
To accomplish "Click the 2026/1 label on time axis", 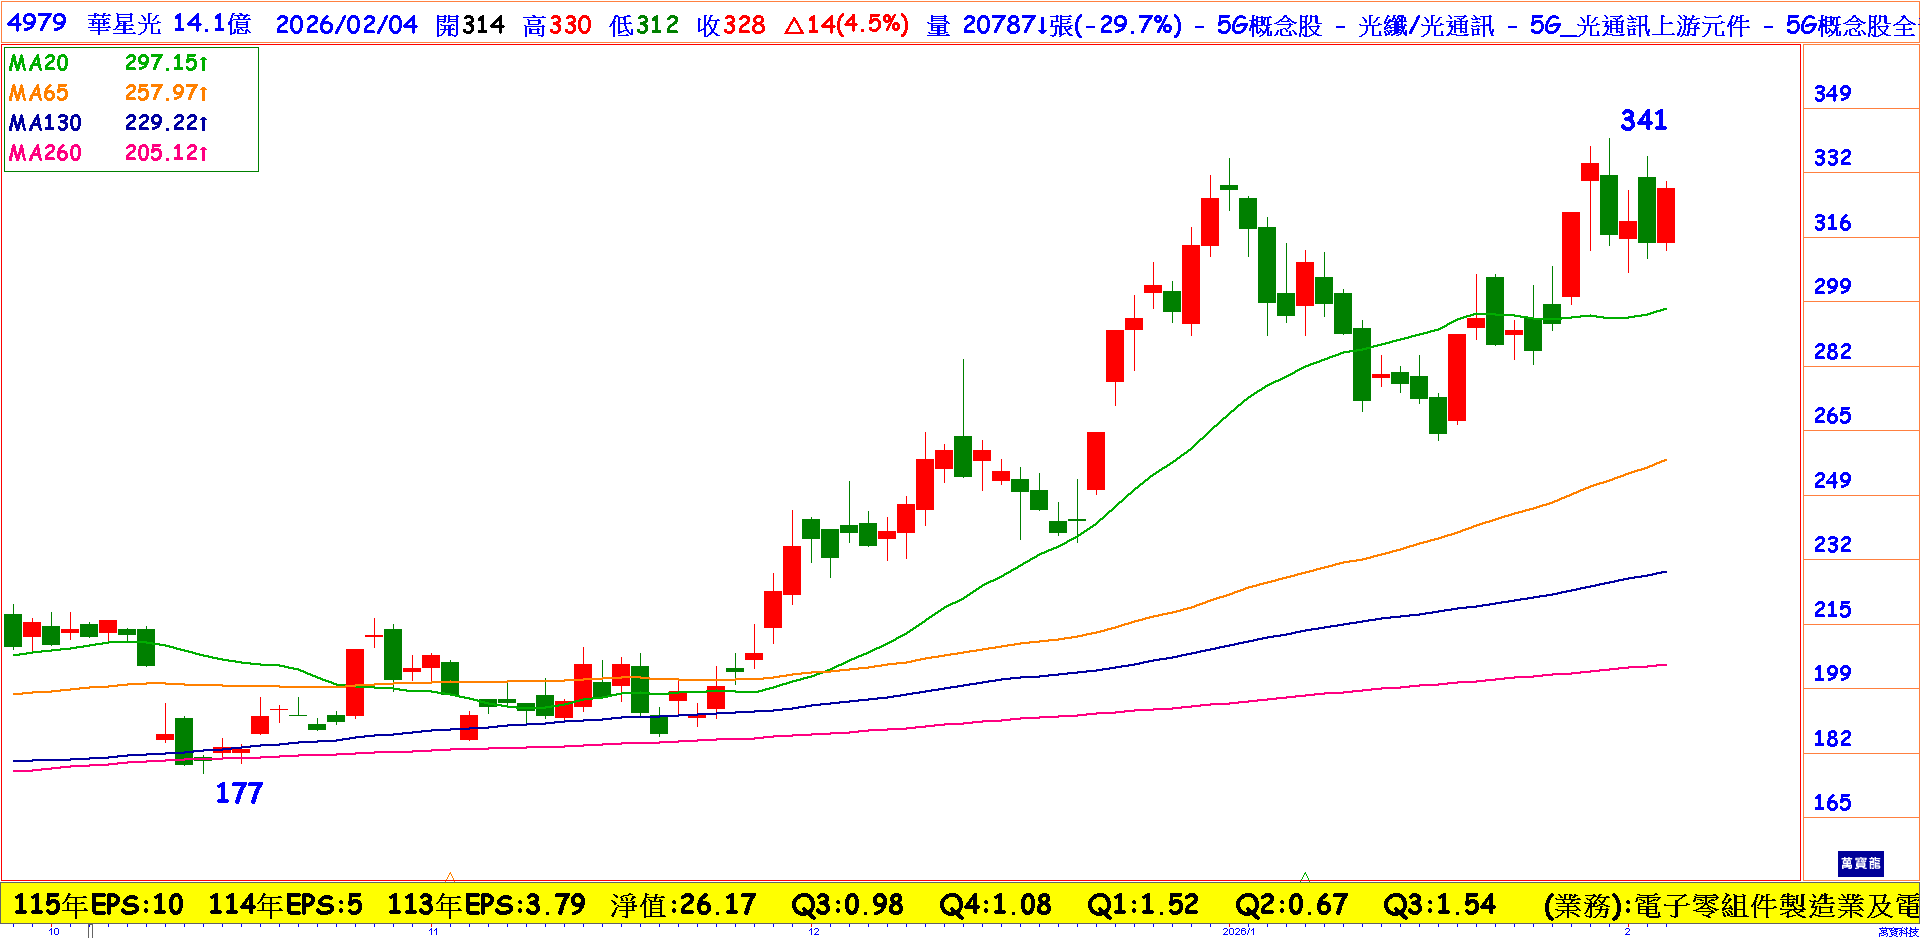I will point(1238,931).
